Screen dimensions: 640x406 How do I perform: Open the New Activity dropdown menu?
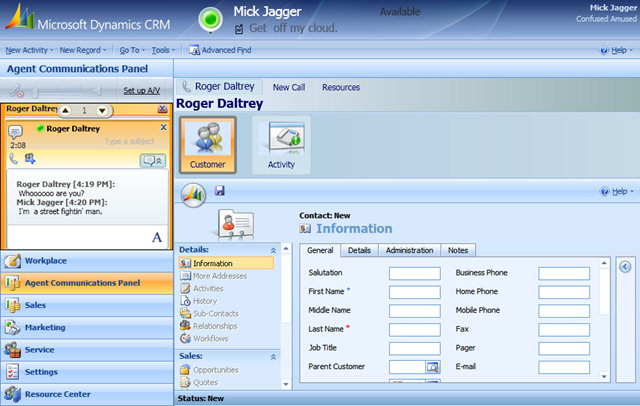point(29,50)
